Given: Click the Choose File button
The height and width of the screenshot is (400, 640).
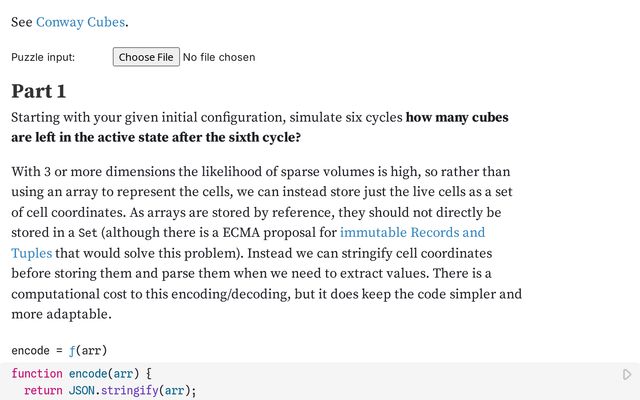Looking at the screenshot, I should 146,57.
